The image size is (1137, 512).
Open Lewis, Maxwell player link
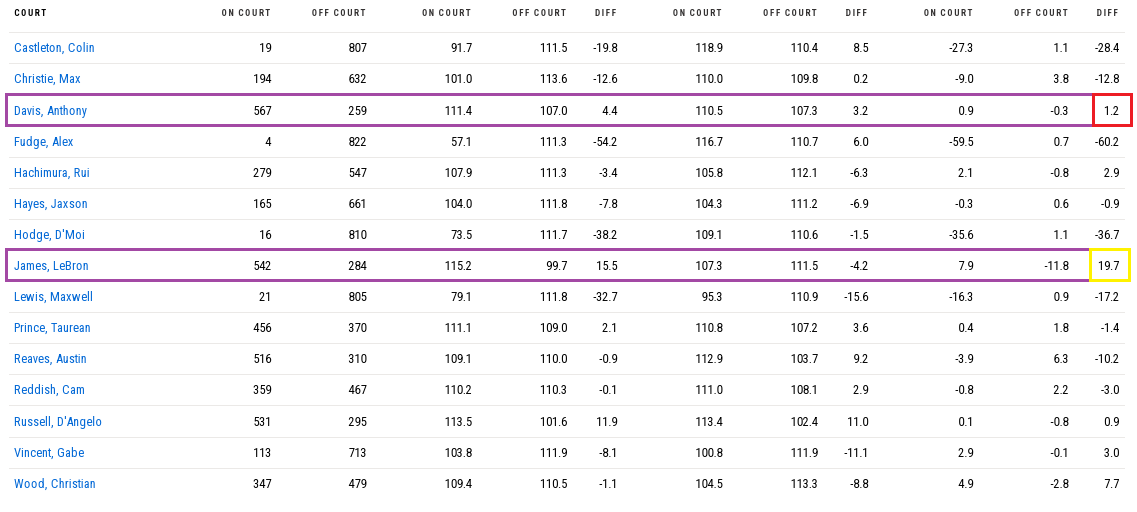pos(54,297)
